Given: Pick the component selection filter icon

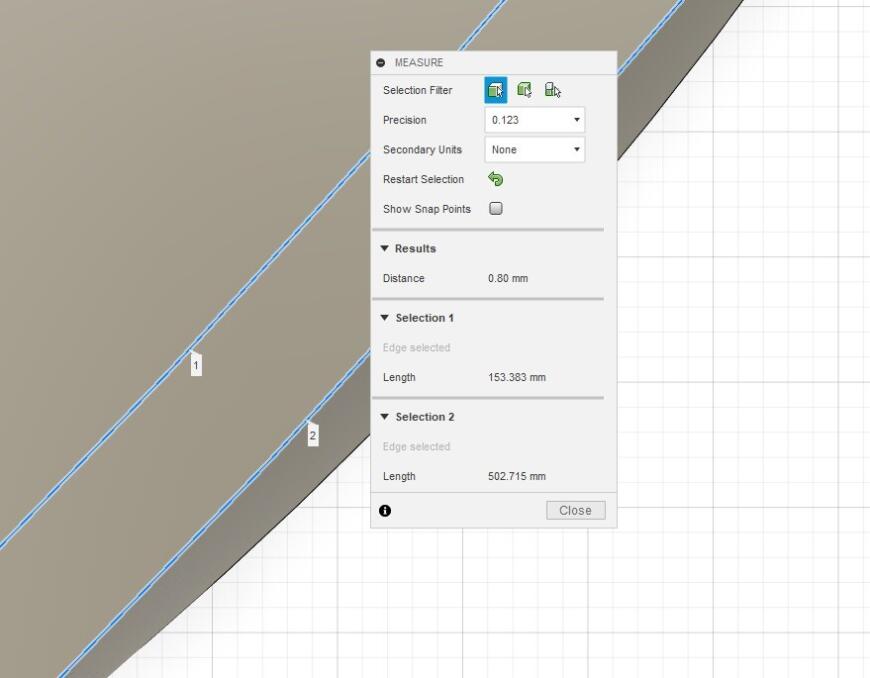Looking at the screenshot, I should coord(553,90).
